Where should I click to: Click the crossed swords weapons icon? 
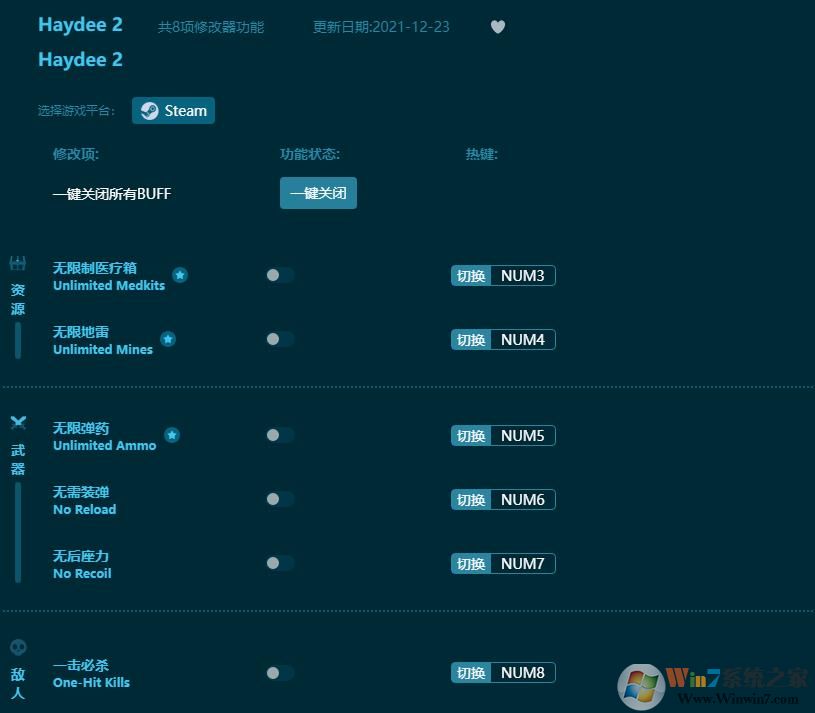pos(18,422)
